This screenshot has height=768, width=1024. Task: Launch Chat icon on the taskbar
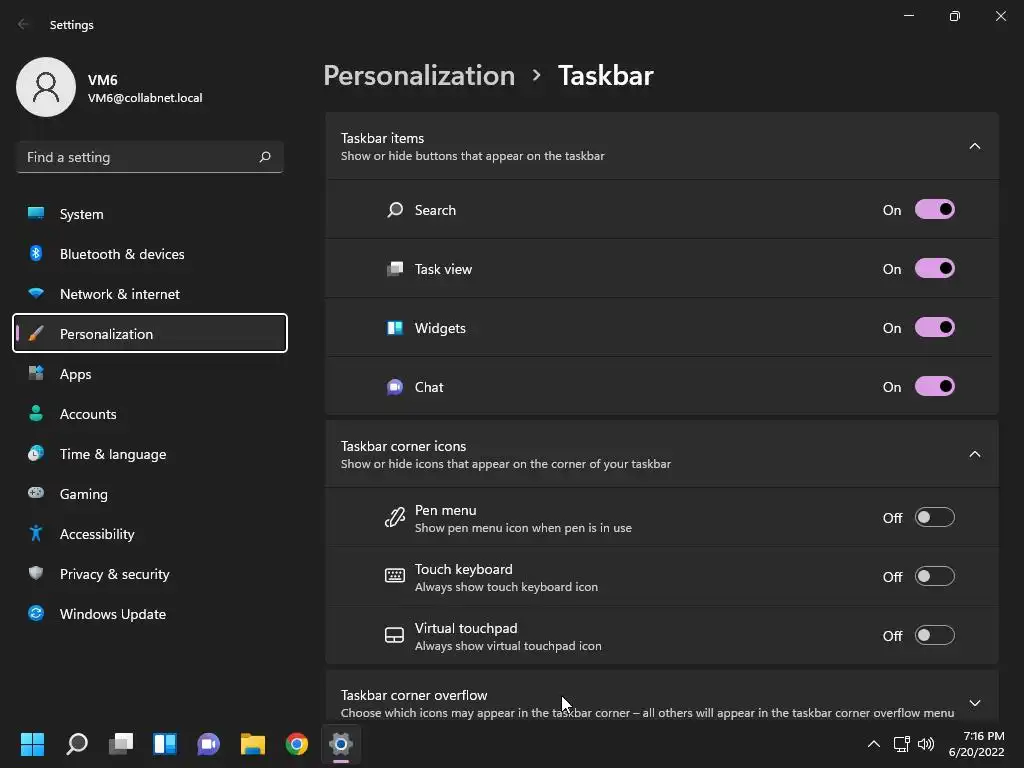209,744
